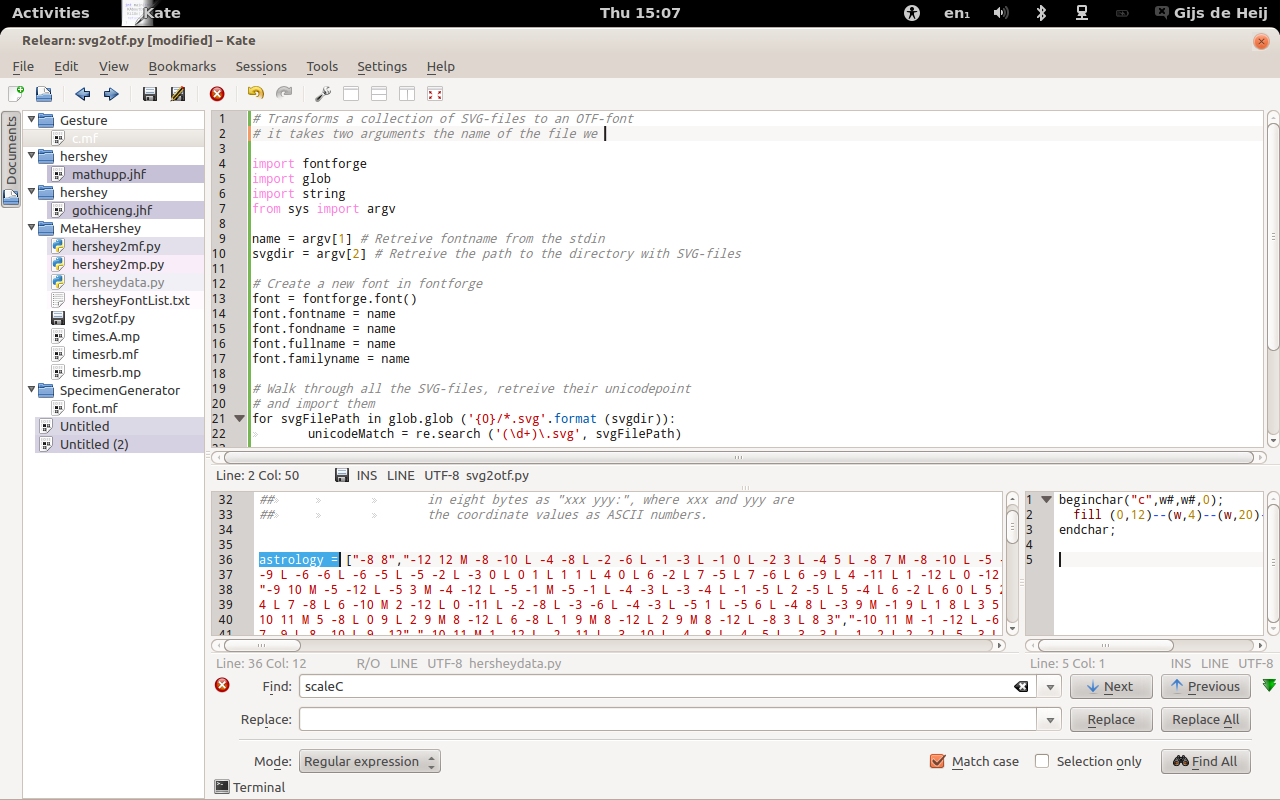Fold the beginchar block in the right pane
Screen dimensions: 1280x800
pos(1047,500)
